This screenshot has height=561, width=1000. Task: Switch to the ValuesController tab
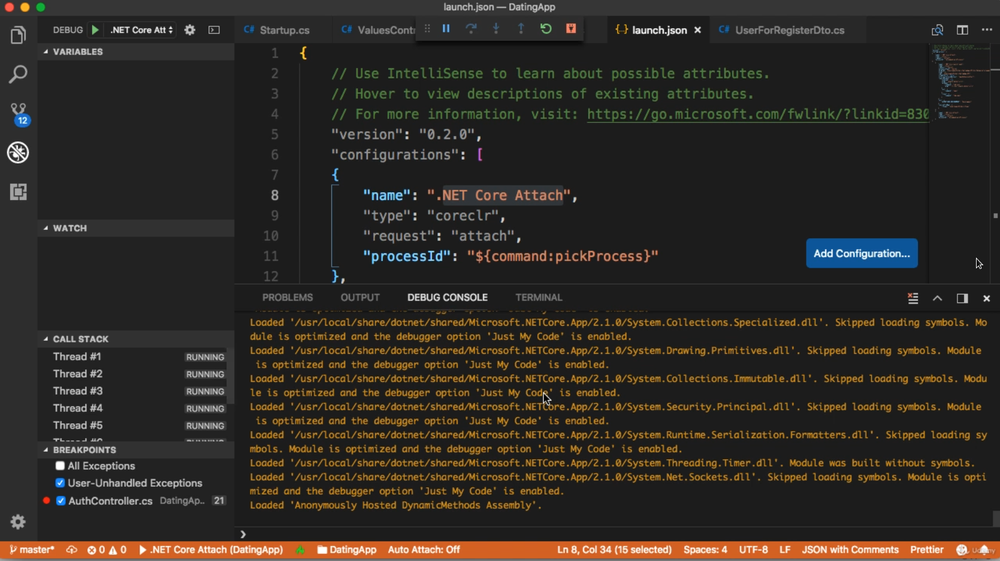tap(379, 30)
